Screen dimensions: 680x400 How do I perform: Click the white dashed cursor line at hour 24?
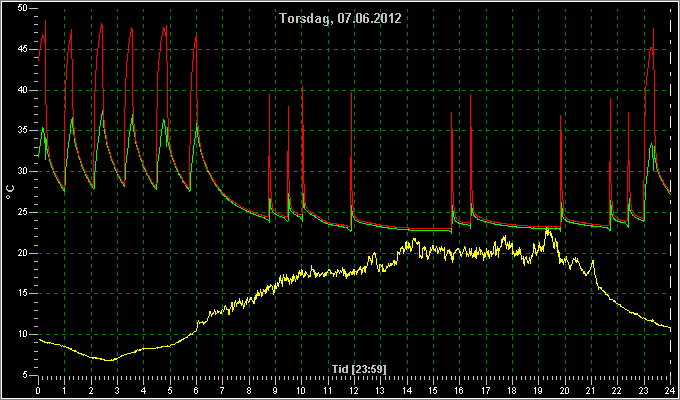point(671,191)
